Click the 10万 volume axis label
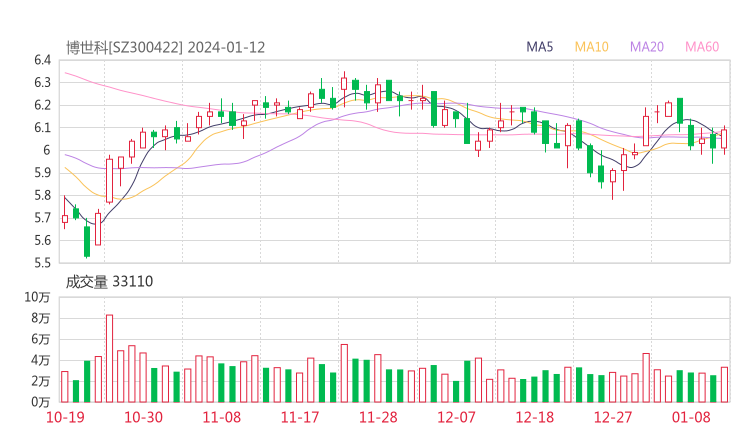 pos(37,297)
